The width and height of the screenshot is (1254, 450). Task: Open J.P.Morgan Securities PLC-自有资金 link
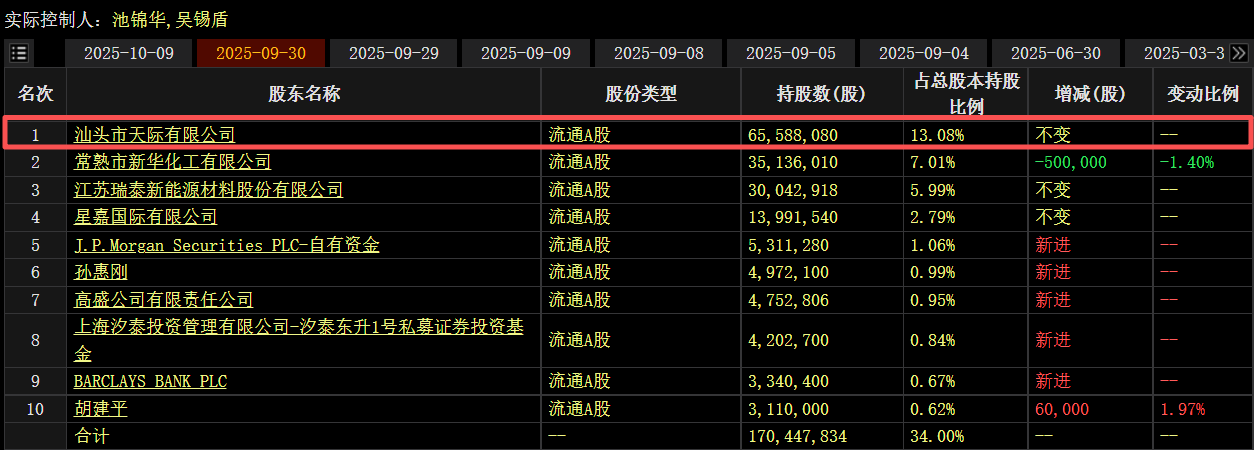tap(227, 245)
